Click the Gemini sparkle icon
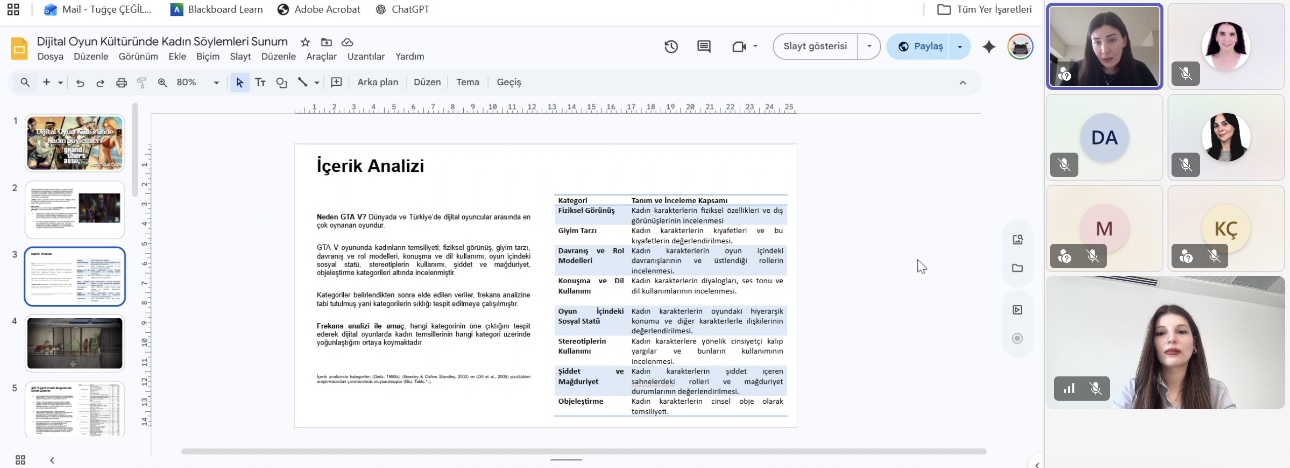The width and height of the screenshot is (1290, 468). pos(989,47)
